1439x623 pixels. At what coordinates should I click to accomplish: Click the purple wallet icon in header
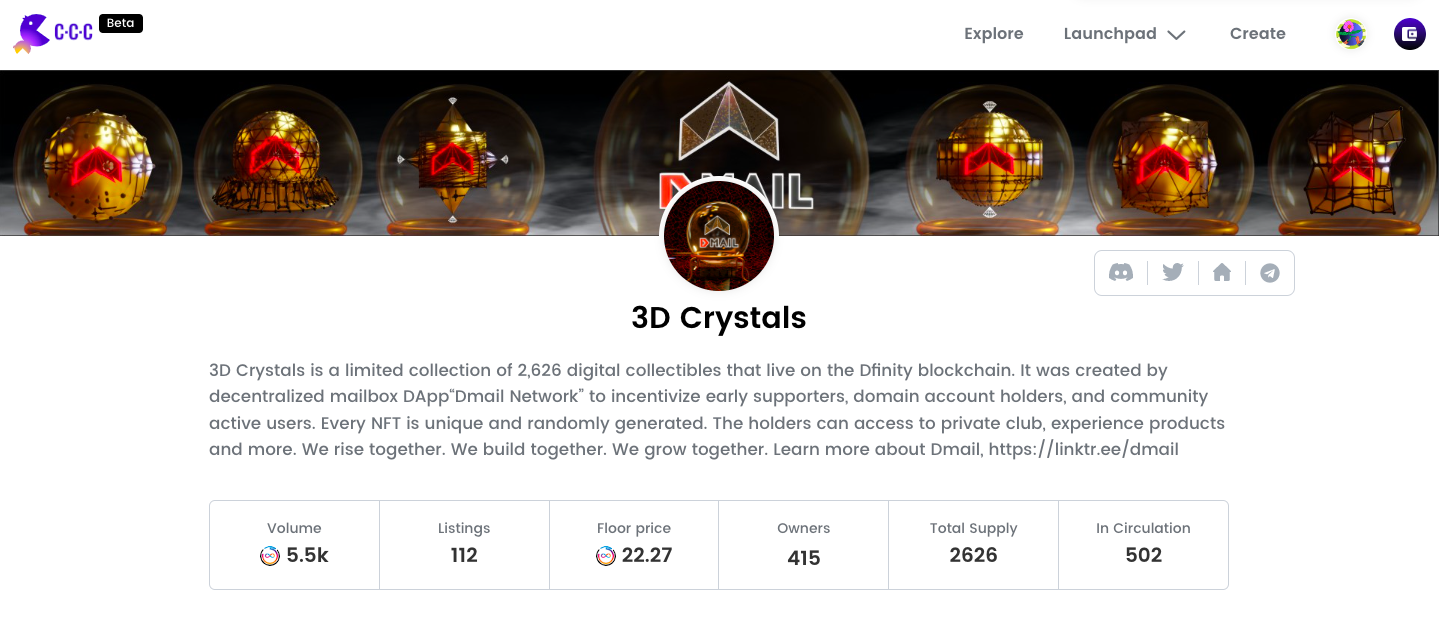point(1410,34)
